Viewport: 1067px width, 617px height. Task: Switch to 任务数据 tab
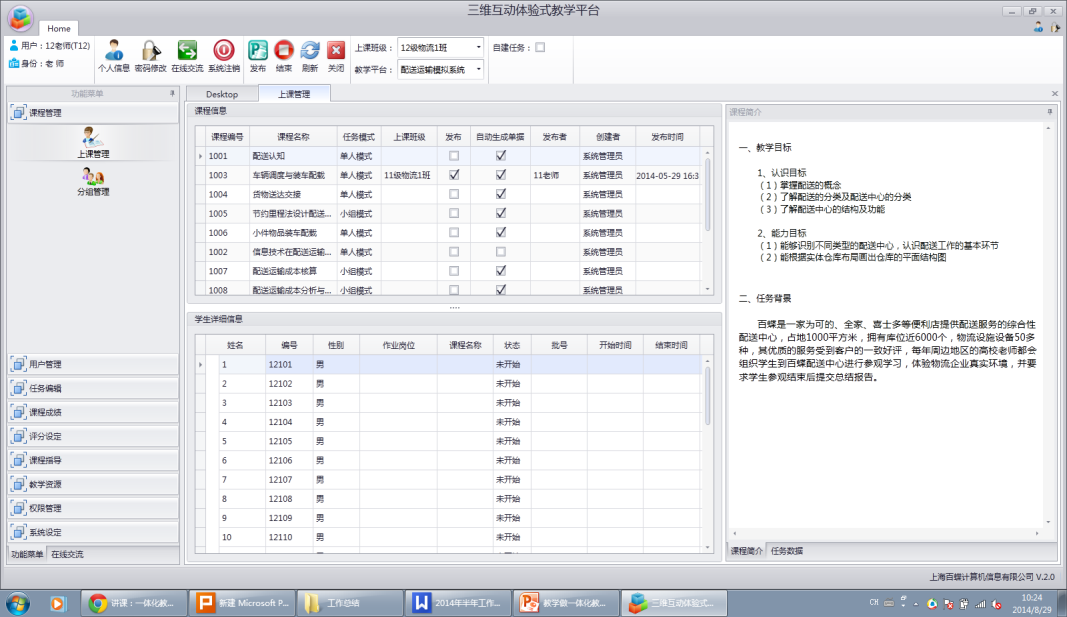coord(785,551)
